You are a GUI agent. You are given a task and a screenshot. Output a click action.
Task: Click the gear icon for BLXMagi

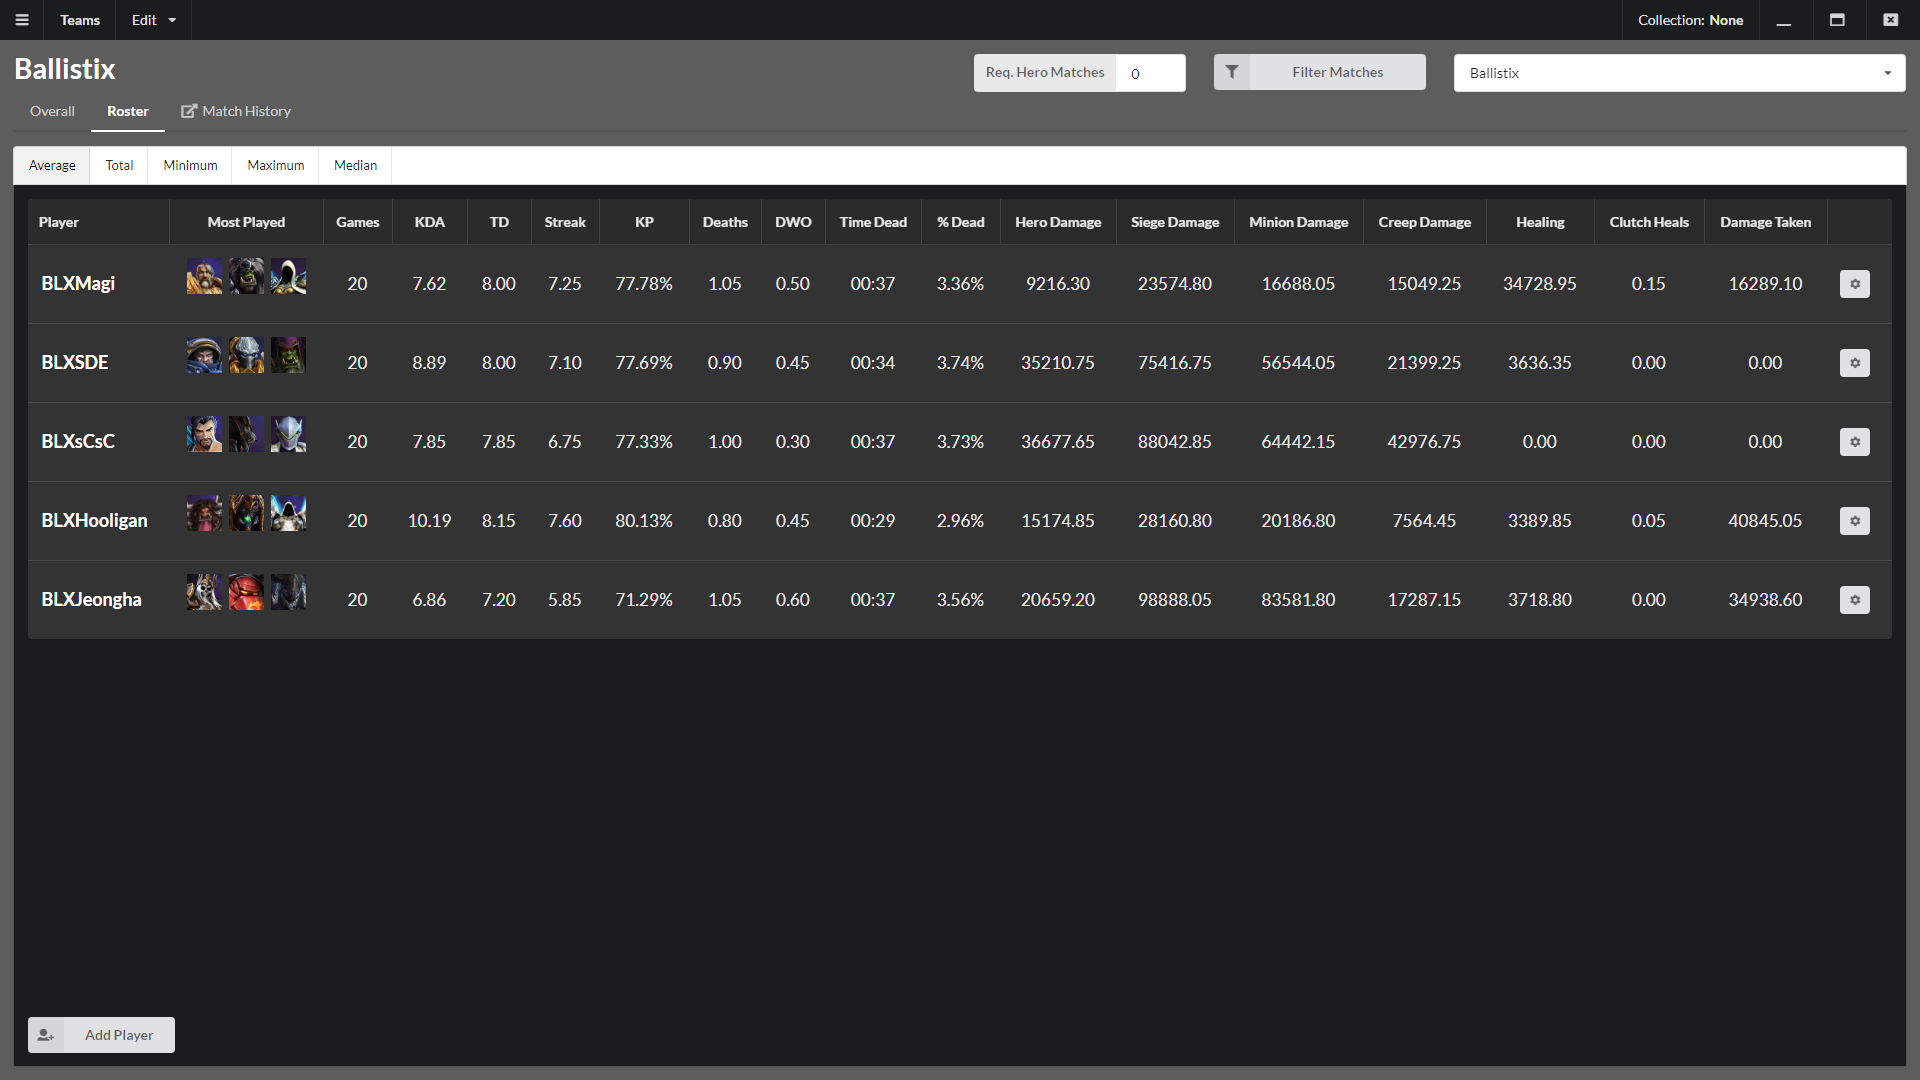coord(1855,284)
